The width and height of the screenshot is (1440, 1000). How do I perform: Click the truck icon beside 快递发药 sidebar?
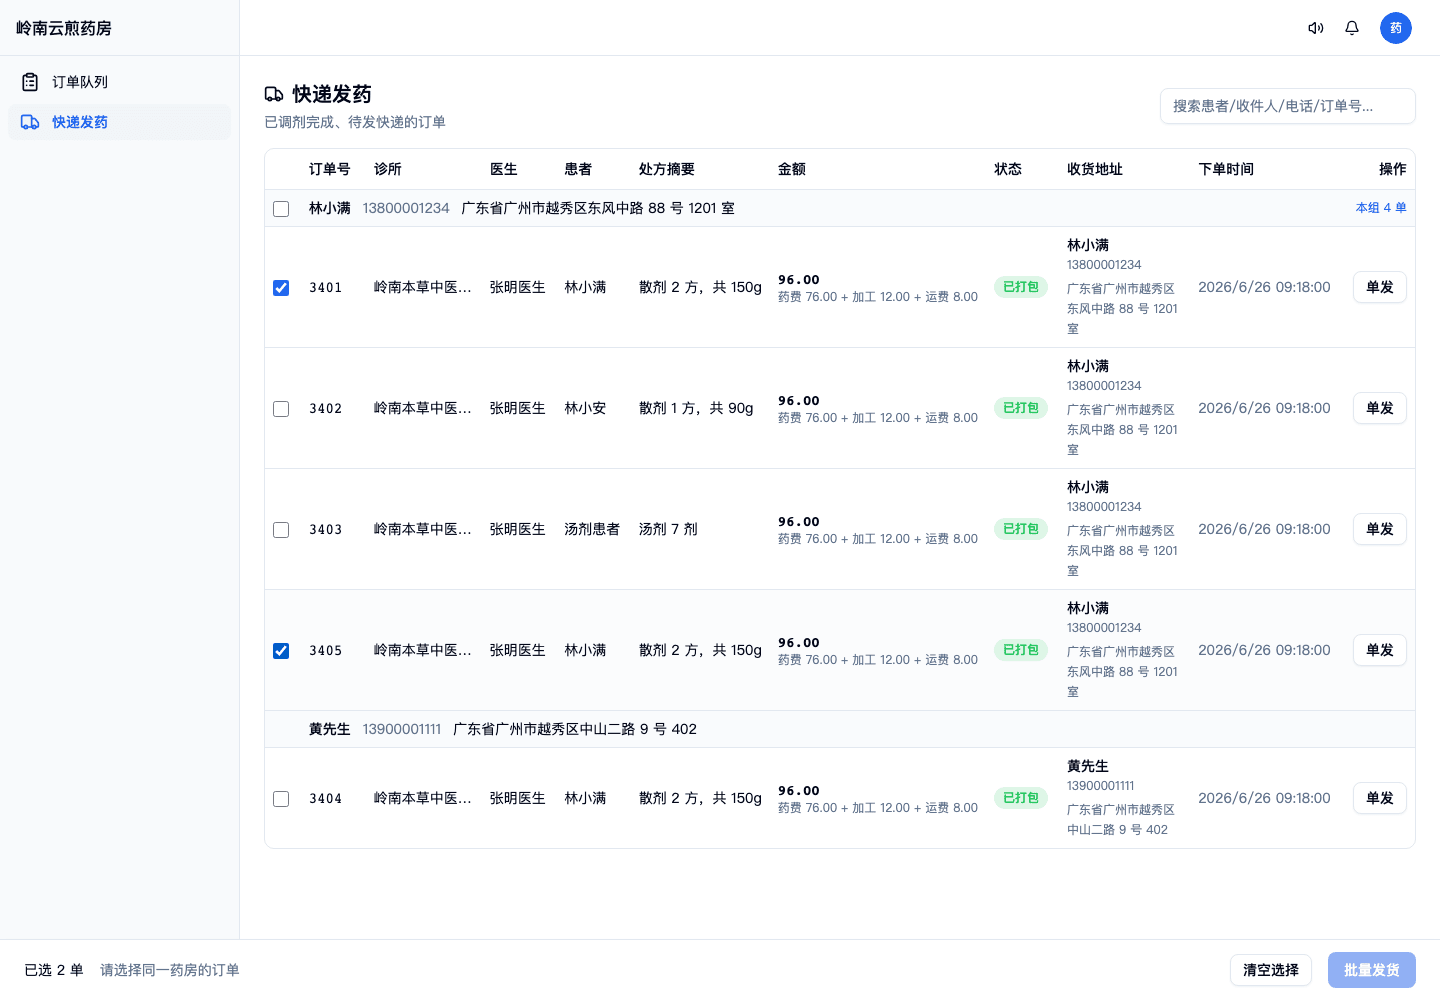tap(30, 122)
